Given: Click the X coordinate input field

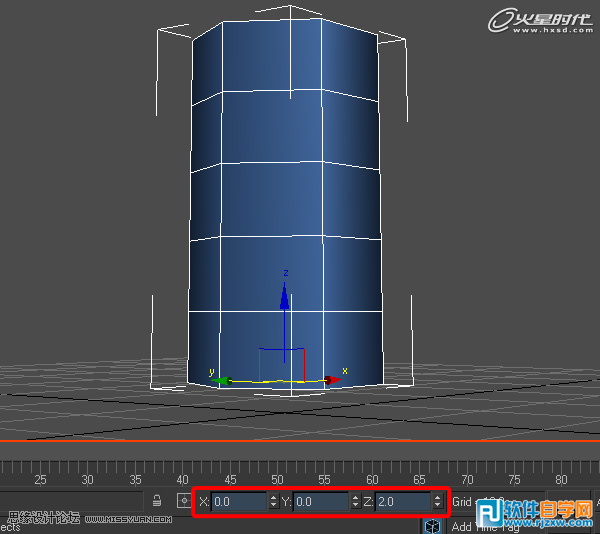Looking at the screenshot, I should [x=239, y=501].
